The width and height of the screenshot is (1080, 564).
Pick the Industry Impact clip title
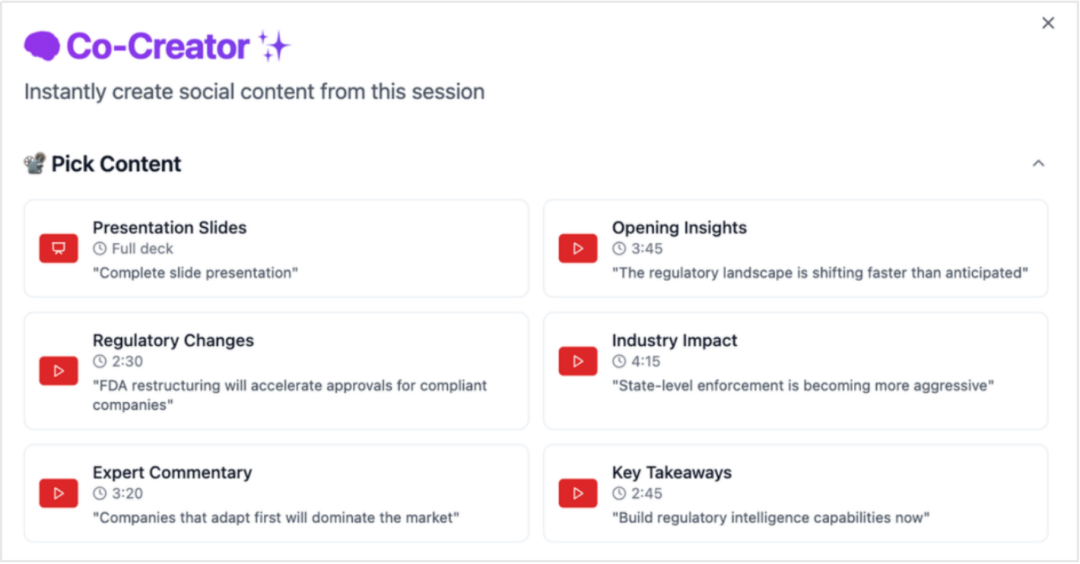pos(674,341)
